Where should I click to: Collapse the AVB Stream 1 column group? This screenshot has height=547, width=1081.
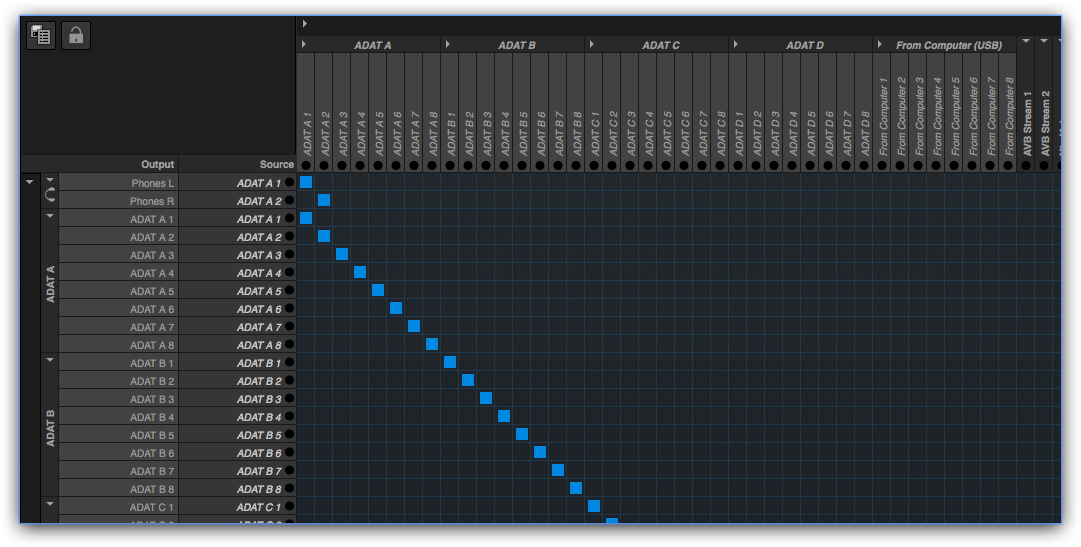1026,42
